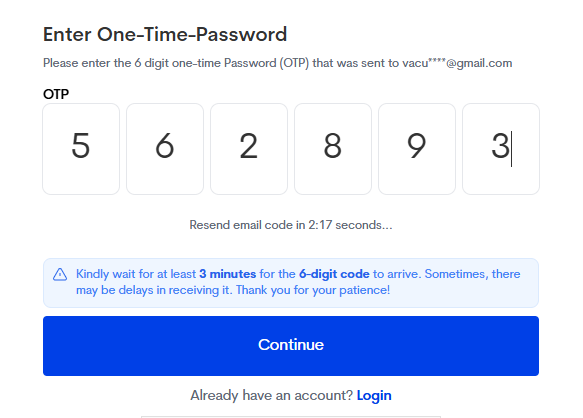The image size is (583, 418).
Task: Select the second OTP box containing 6
Action: click(x=165, y=149)
